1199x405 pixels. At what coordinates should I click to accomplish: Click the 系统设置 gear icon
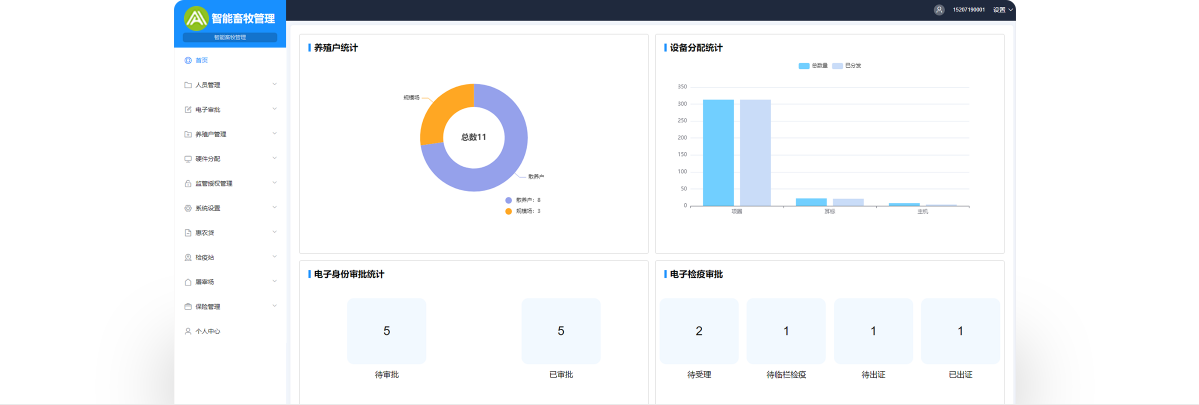[x=188, y=208]
